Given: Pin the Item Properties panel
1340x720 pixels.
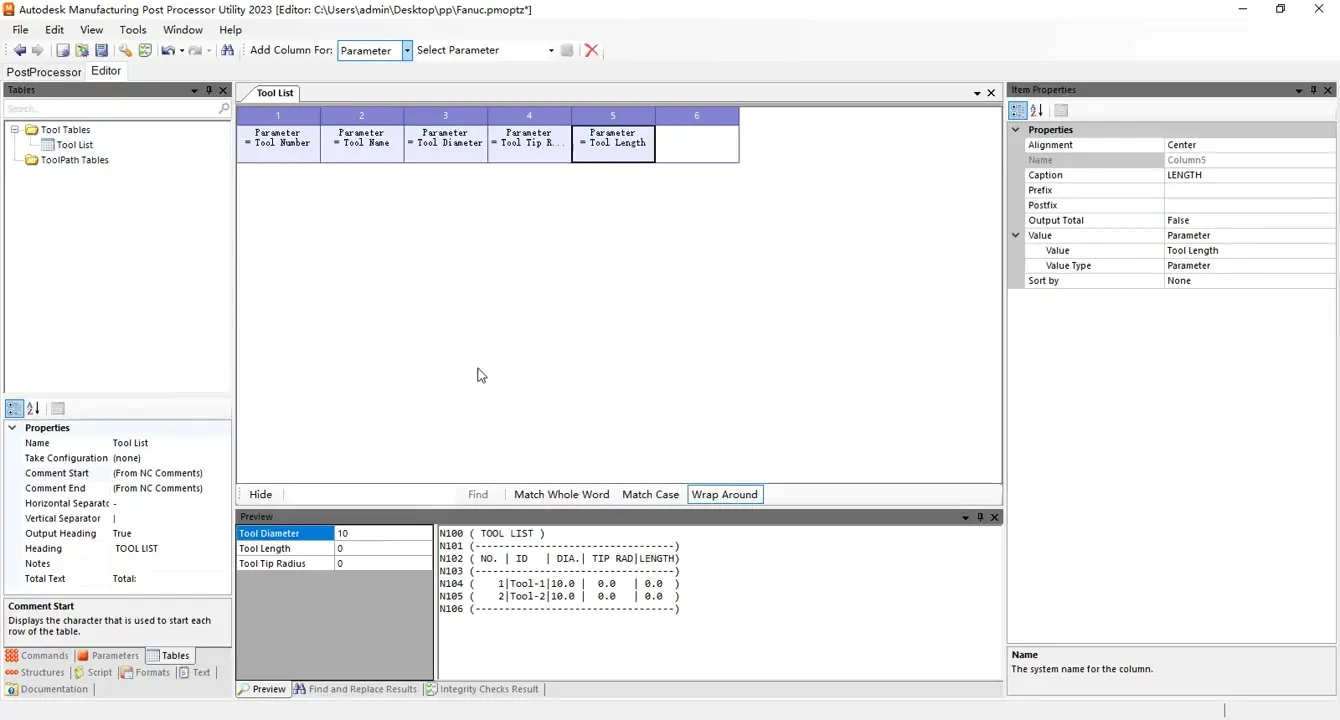Looking at the screenshot, I should coord(1314,90).
